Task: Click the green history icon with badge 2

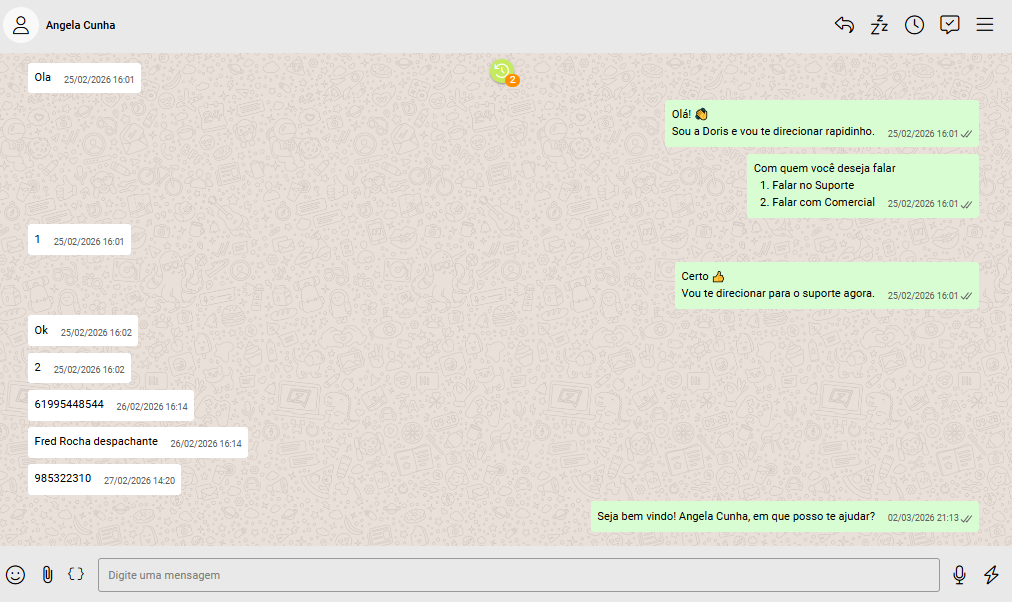Action: pyautogui.click(x=502, y=72)
